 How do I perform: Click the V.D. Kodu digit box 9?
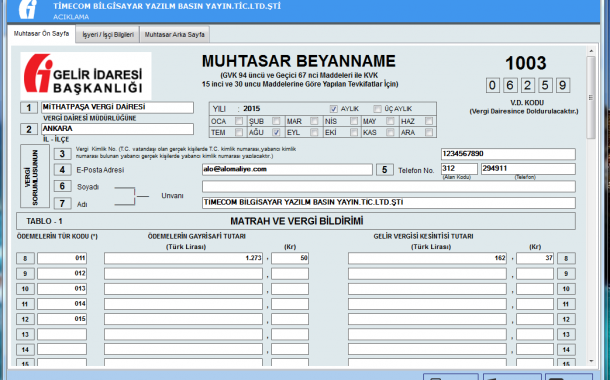coord(563,85)
